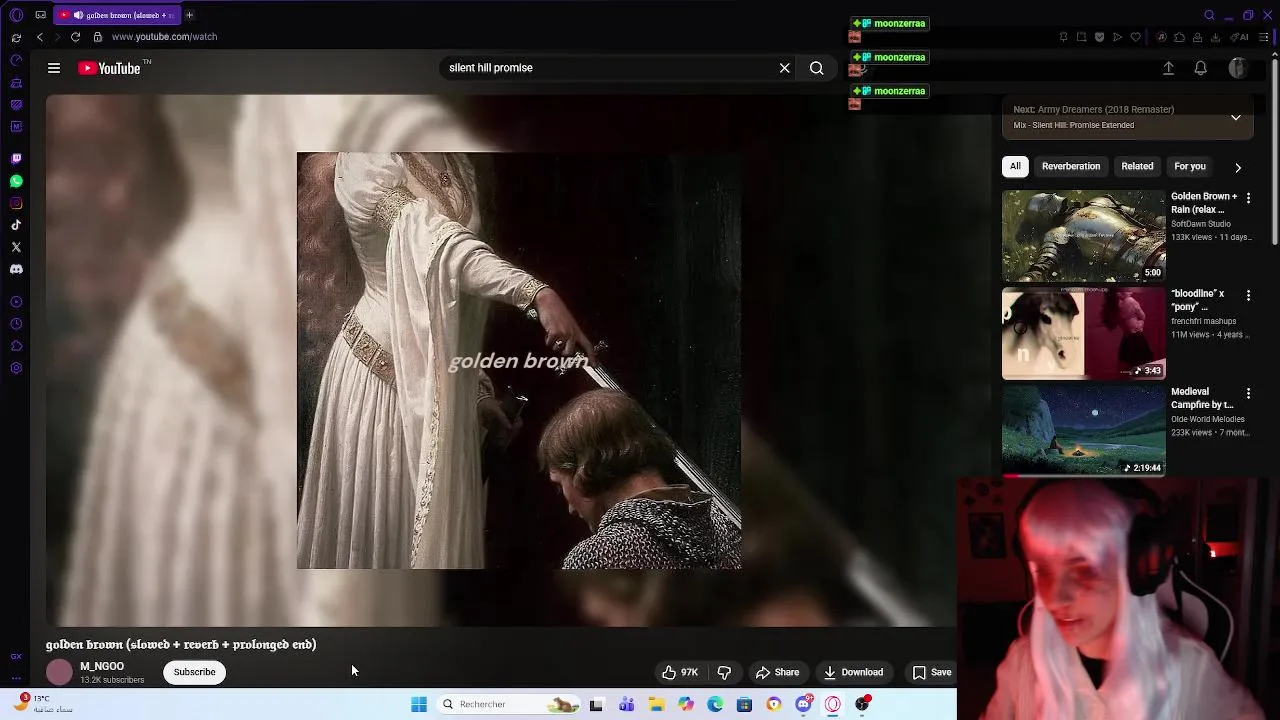1280x720 pixels.
Task: Clear the search box with the X
Action: (785, 68)
